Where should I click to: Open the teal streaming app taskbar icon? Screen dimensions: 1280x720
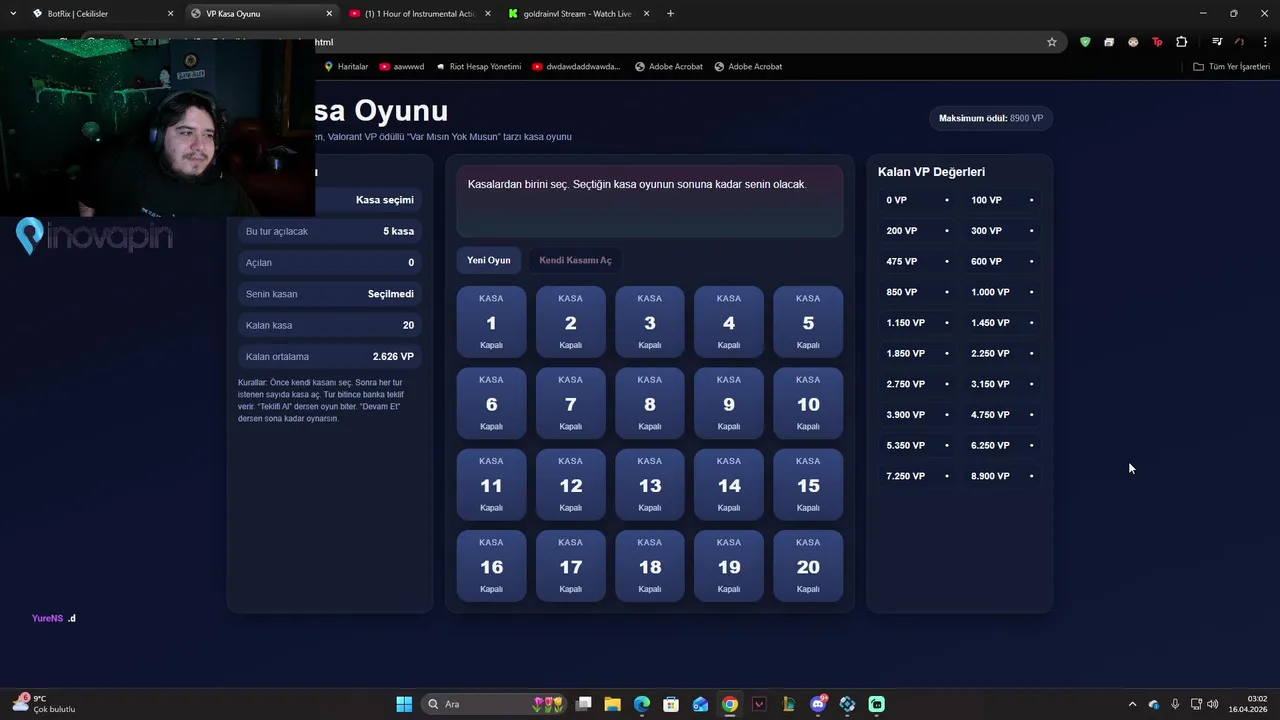pyautogui.click(x=877, y=704)
